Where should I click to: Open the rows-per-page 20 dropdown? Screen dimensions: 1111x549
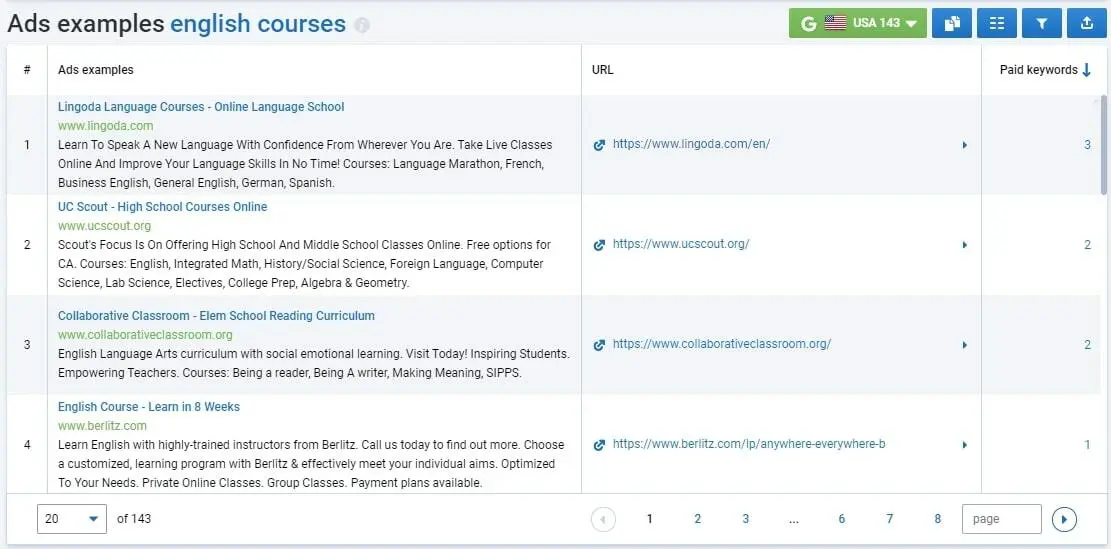tap(72, 519)
